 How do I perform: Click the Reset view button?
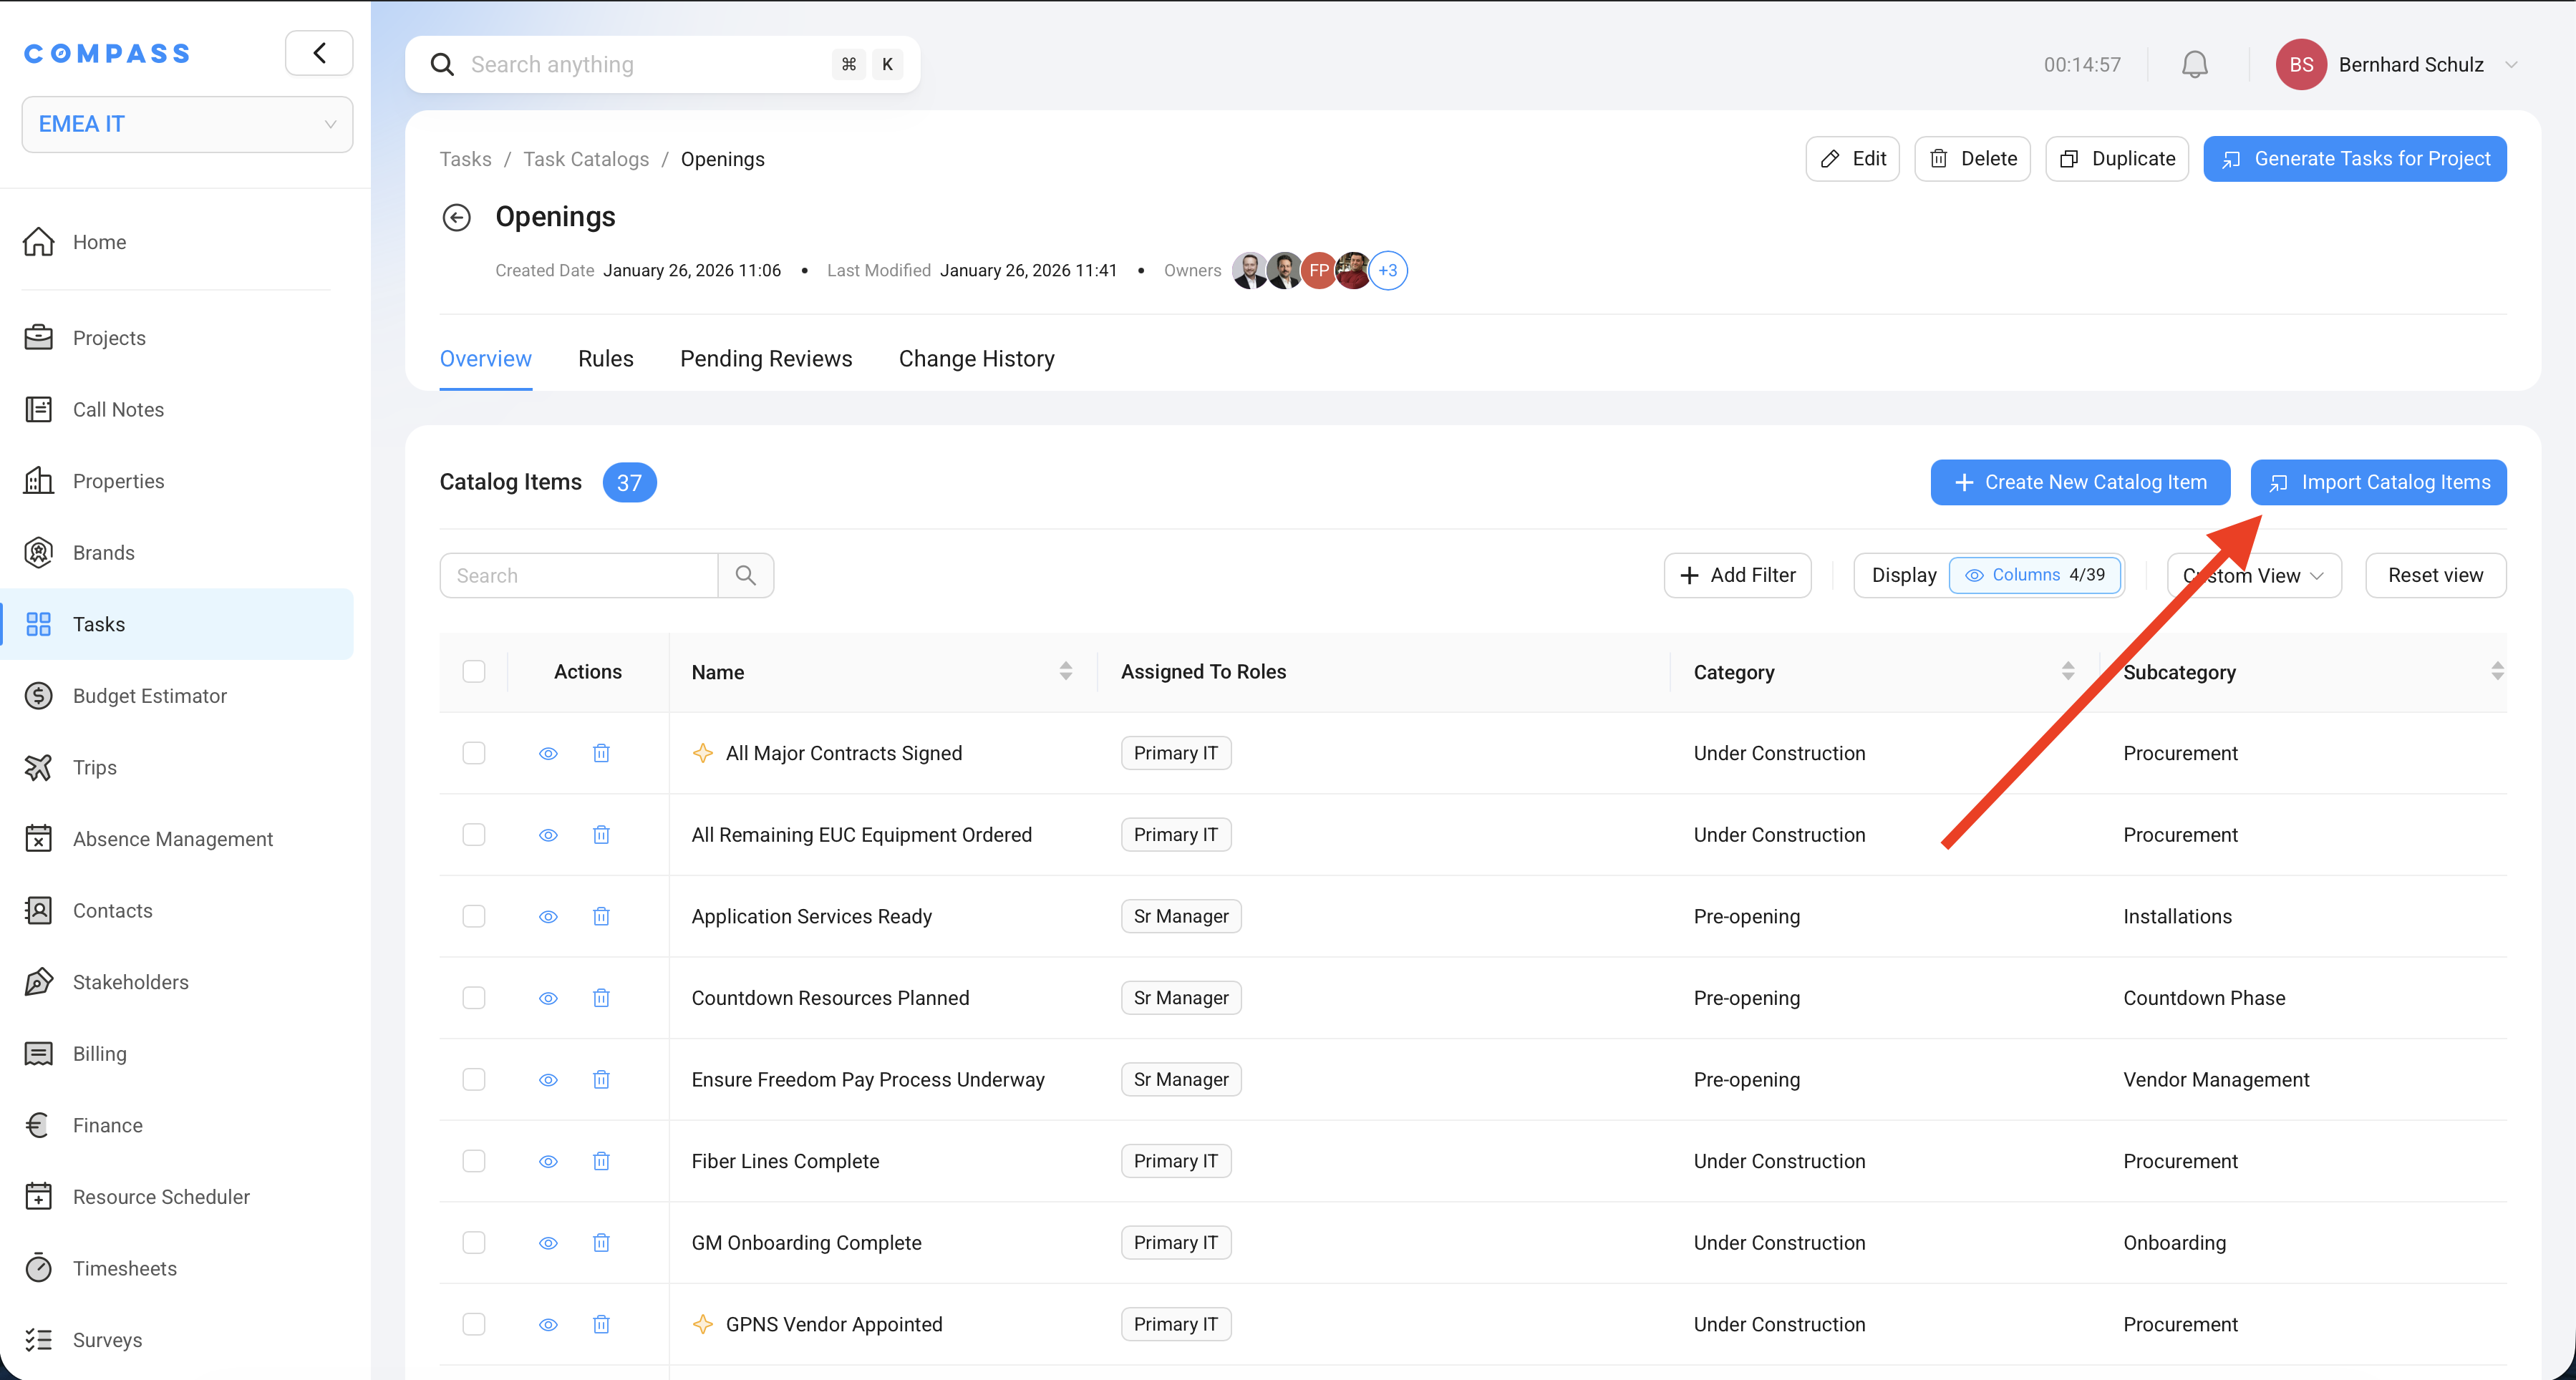(2436, 576)
